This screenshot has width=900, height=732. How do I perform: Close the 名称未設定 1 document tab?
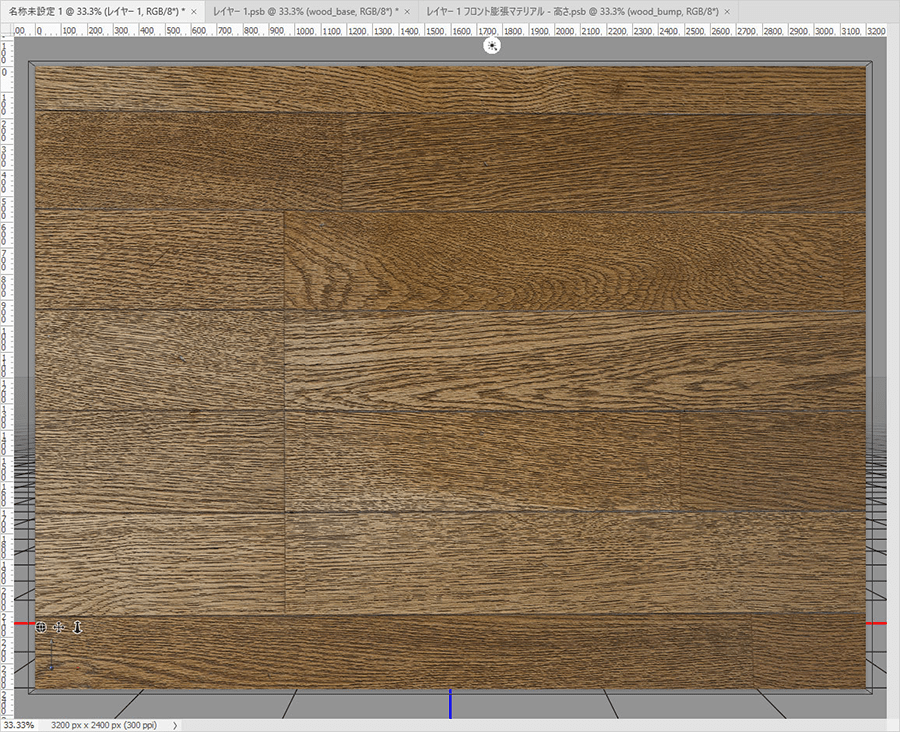[x=194, y=10]
